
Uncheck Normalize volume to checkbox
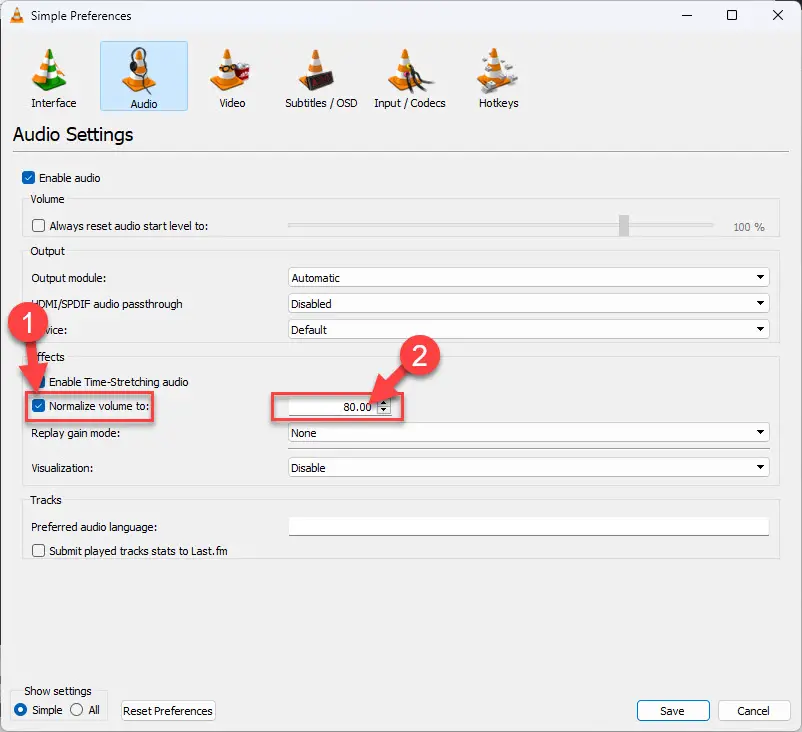[39, 407]
